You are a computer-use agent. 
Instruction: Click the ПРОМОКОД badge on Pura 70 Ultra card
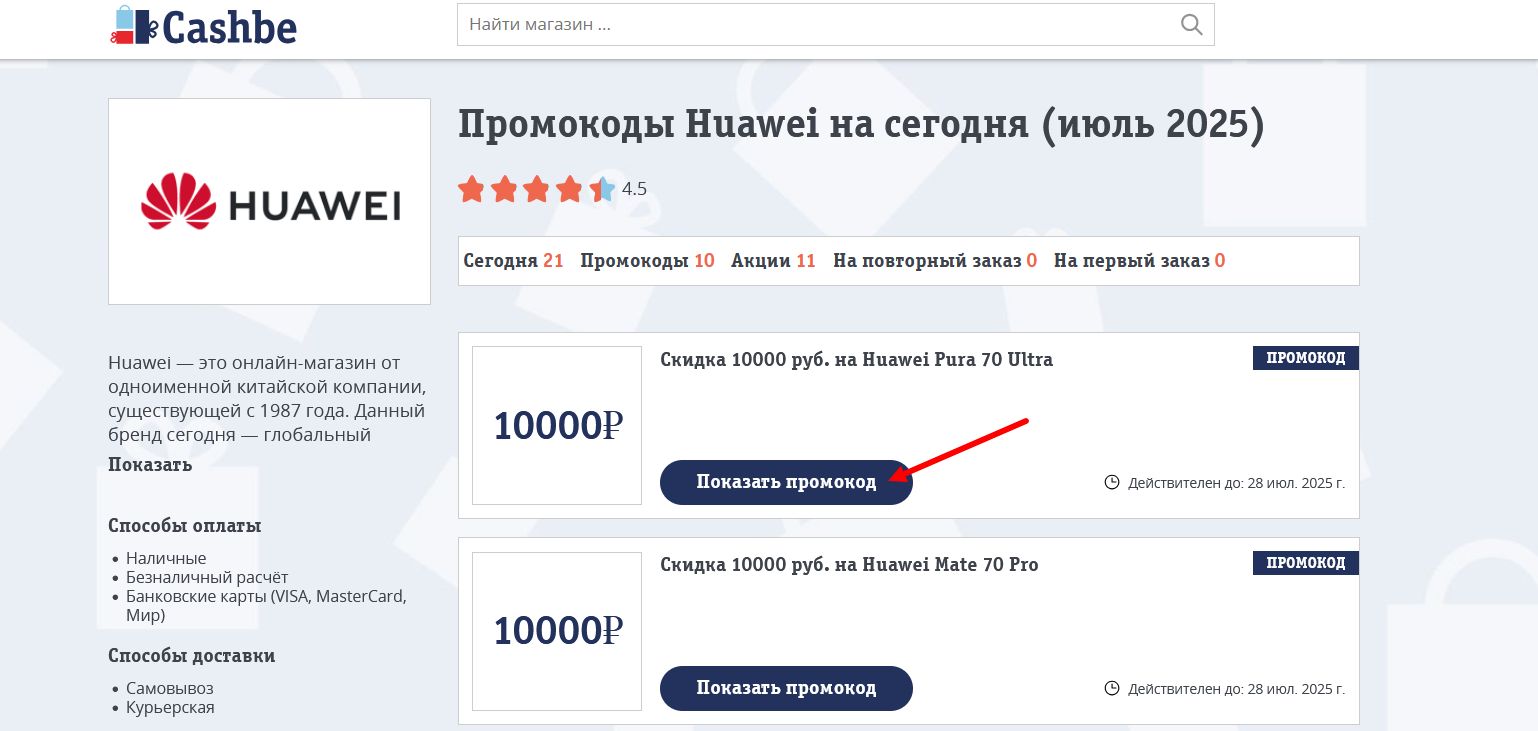pyautogui.click(x=1306, y=358)
